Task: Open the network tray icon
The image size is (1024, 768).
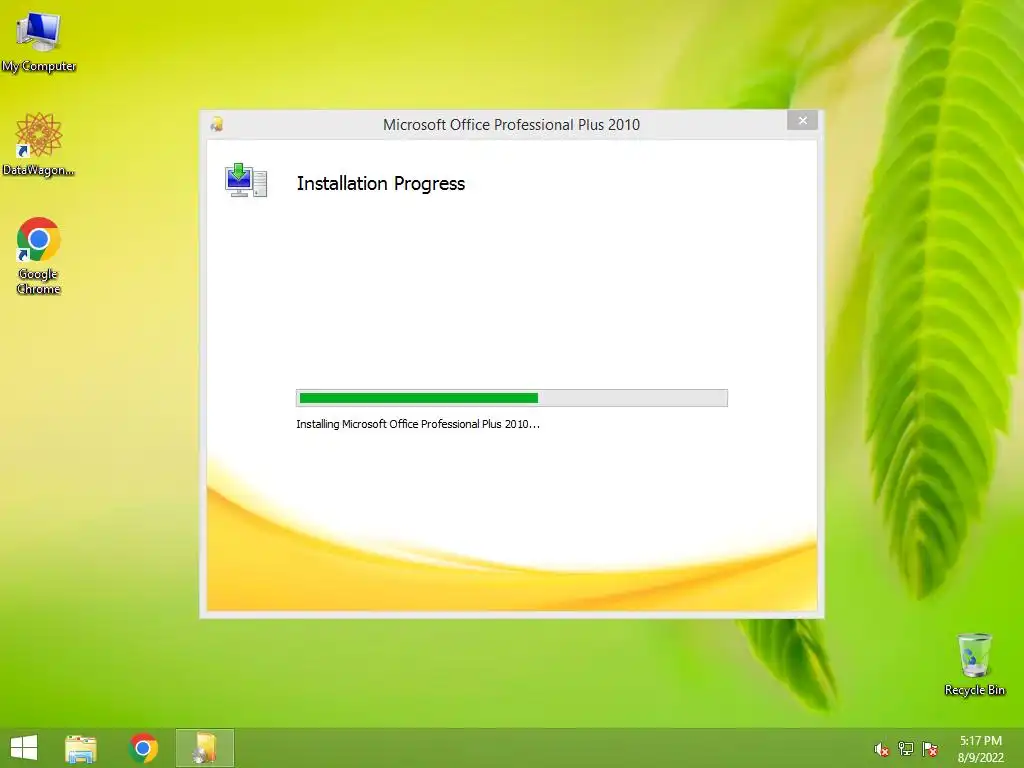Action: [x=905, y=749]
